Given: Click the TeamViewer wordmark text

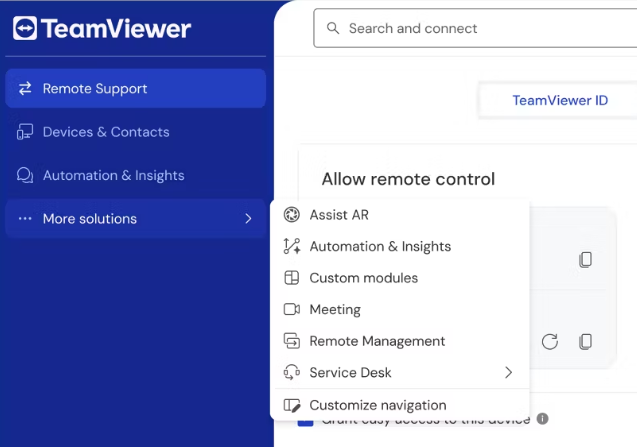Looking at the screenshot, I should click(116, 29).
